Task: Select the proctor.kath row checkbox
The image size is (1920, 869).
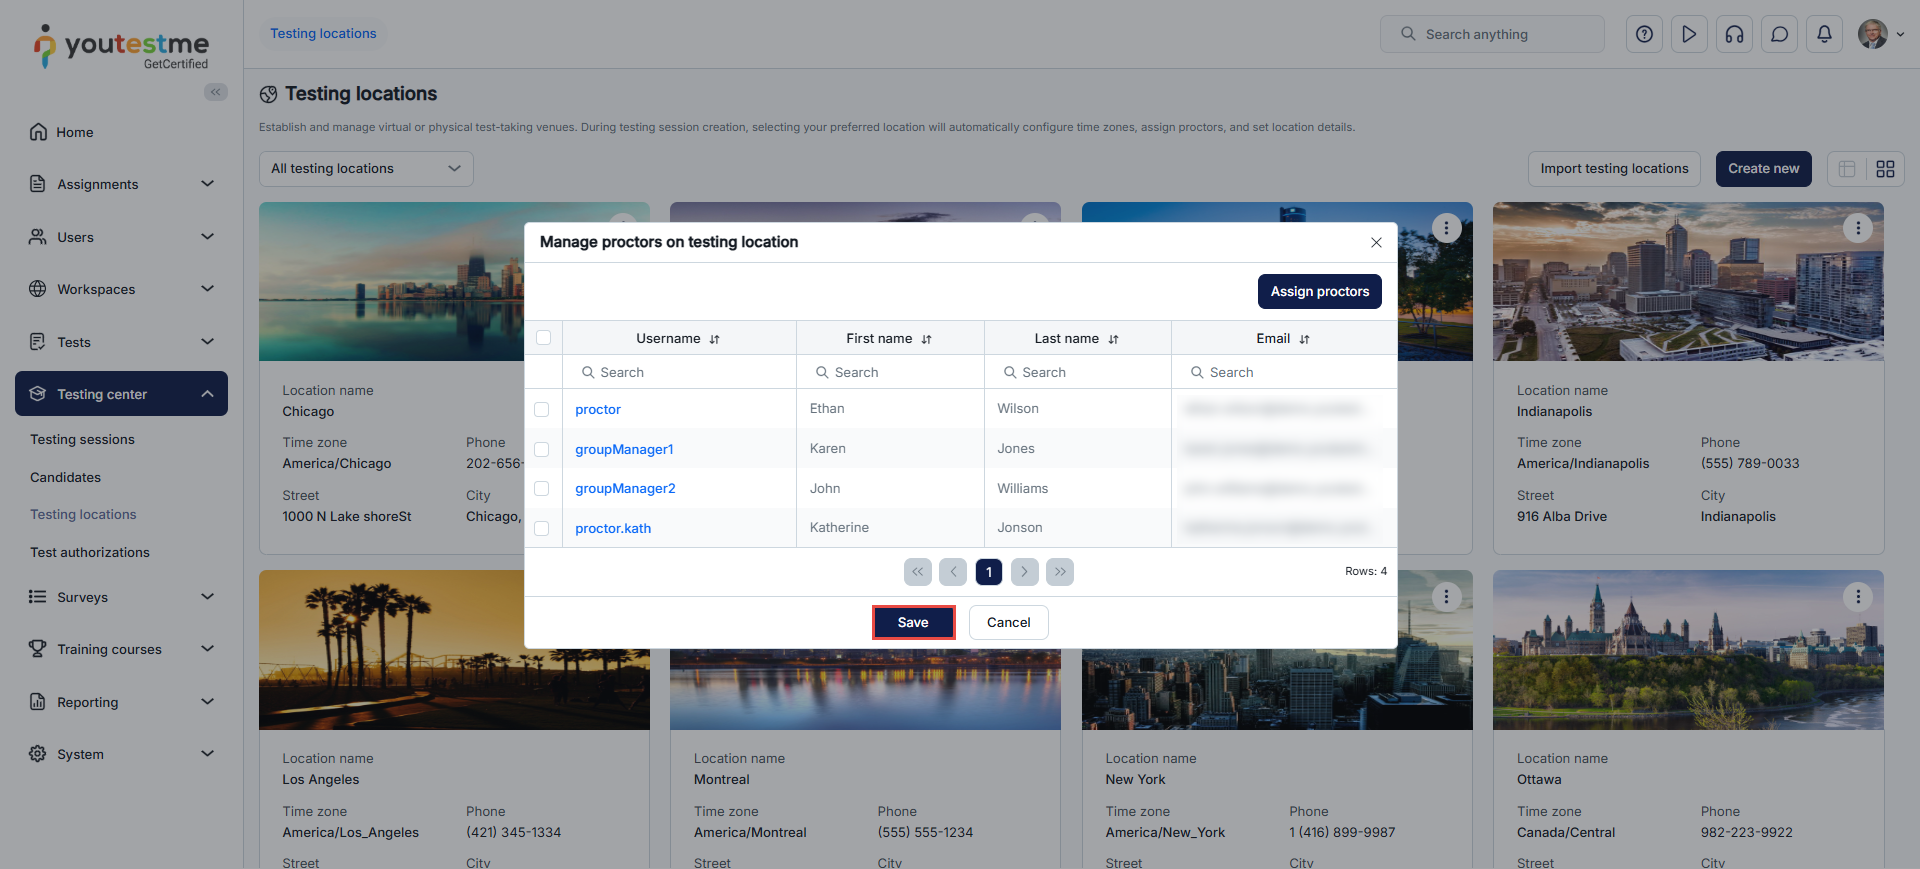Action: tap(542, 528)
